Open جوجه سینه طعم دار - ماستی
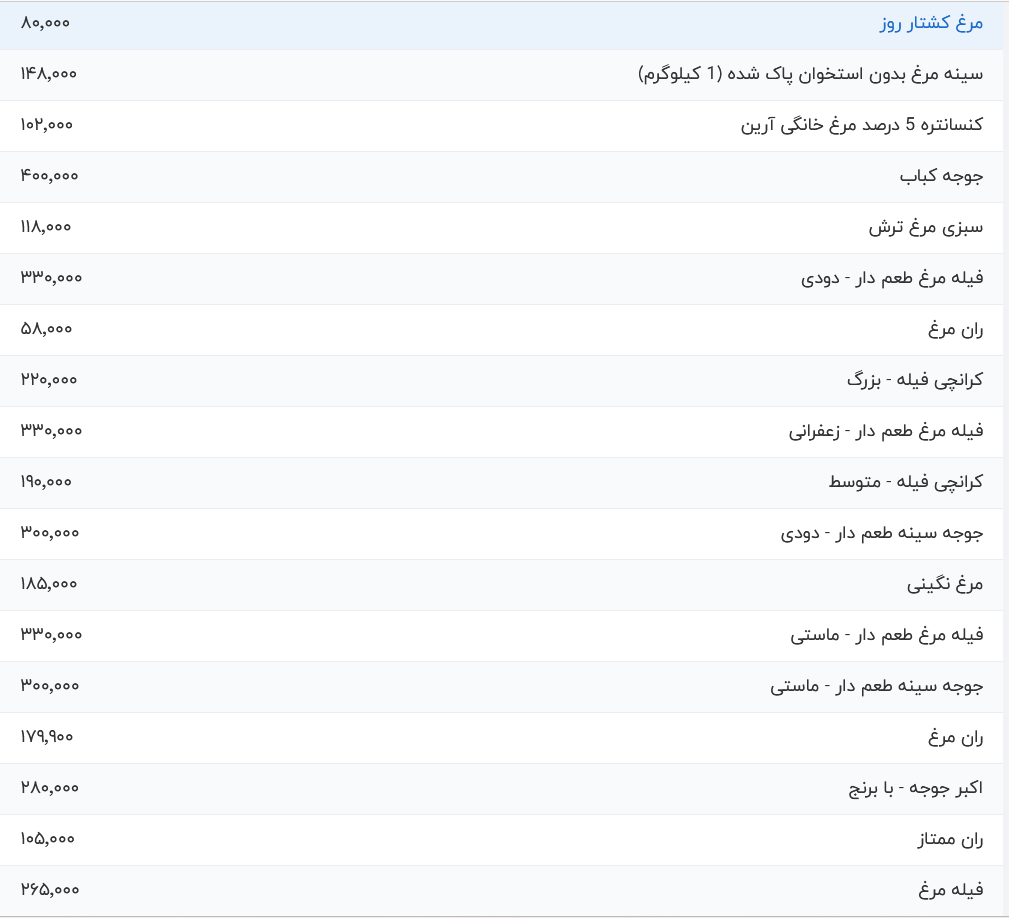Viewport: 1009px width, 918px height. [x=876, y=686]
